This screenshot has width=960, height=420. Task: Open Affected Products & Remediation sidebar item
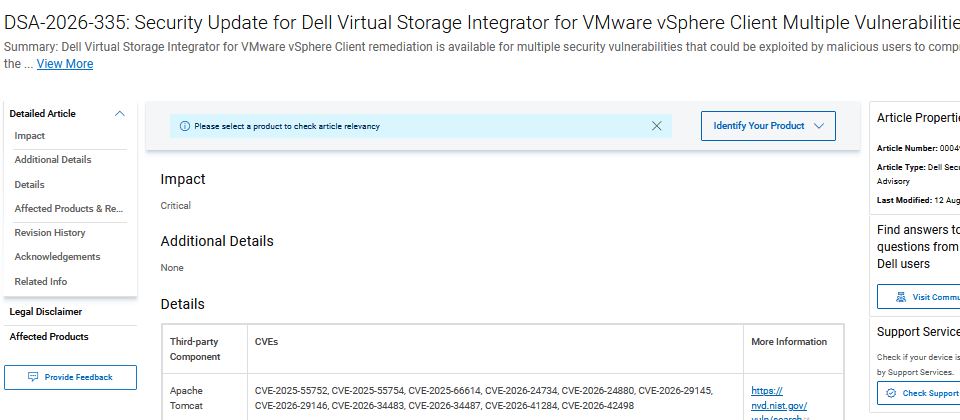pos(69,209)
